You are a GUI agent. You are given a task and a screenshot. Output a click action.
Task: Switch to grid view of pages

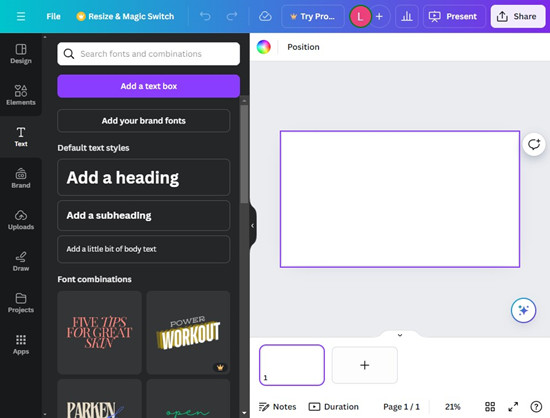tap(490, 407)
